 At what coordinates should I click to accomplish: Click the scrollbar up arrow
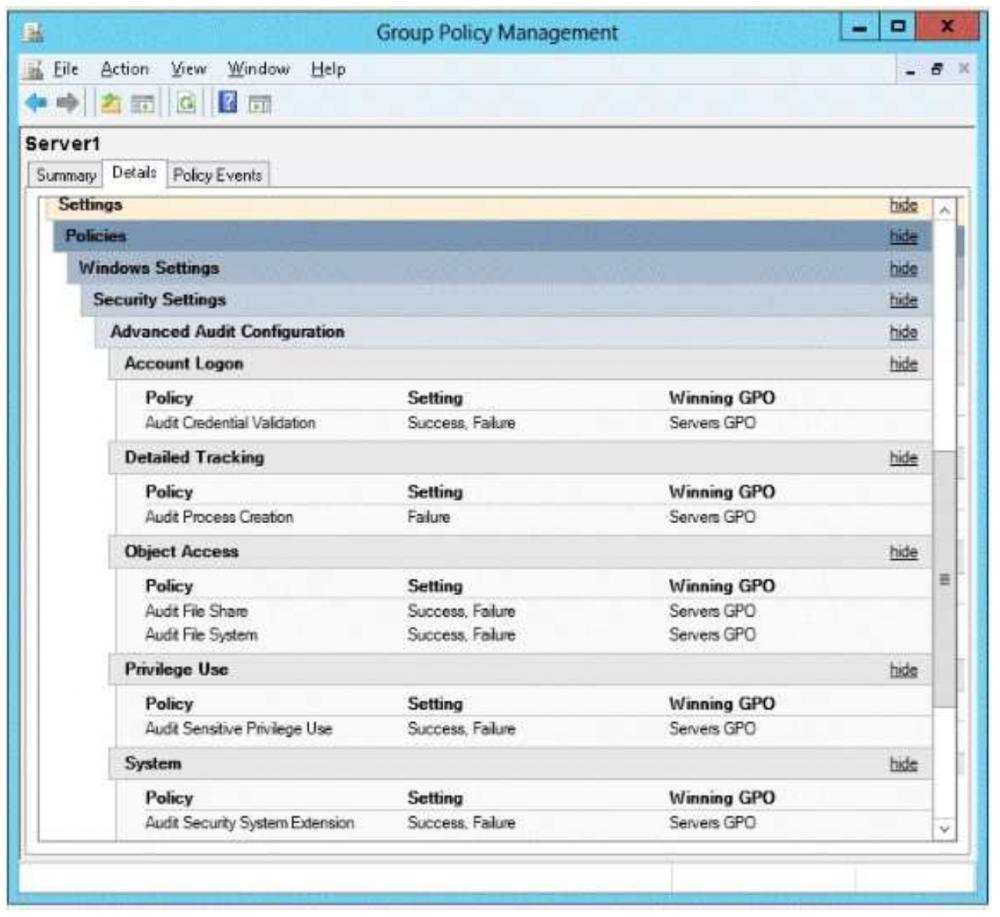coord(945,210)
